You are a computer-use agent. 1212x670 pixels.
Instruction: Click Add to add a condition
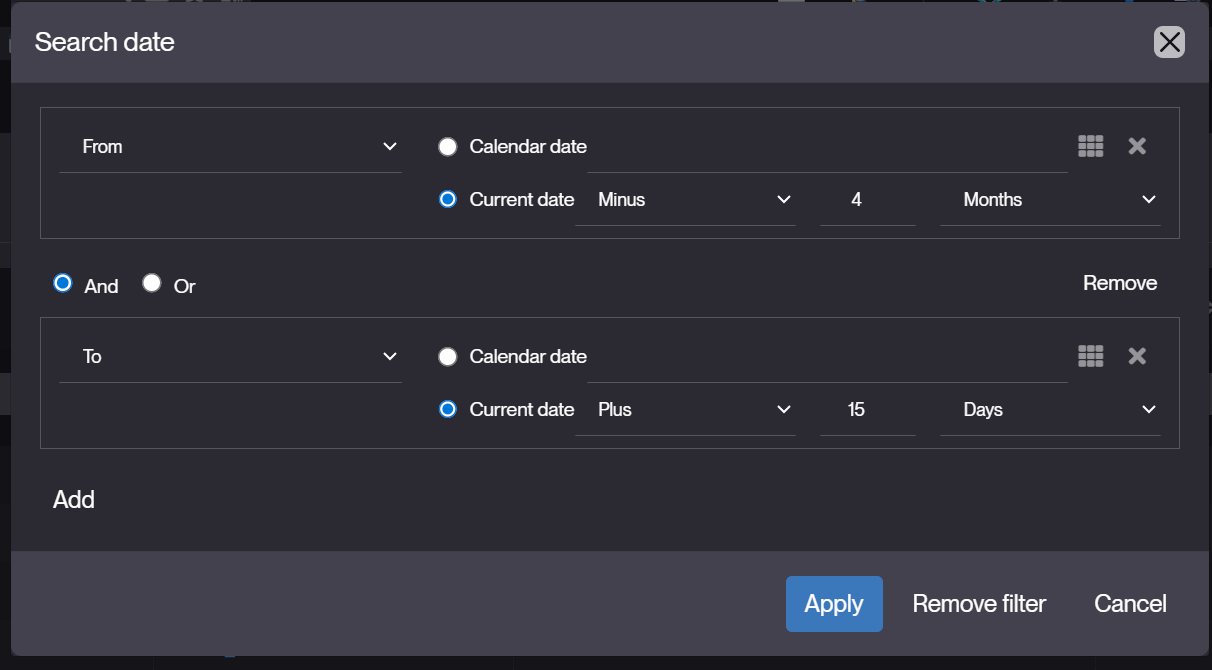click(74, 500)
